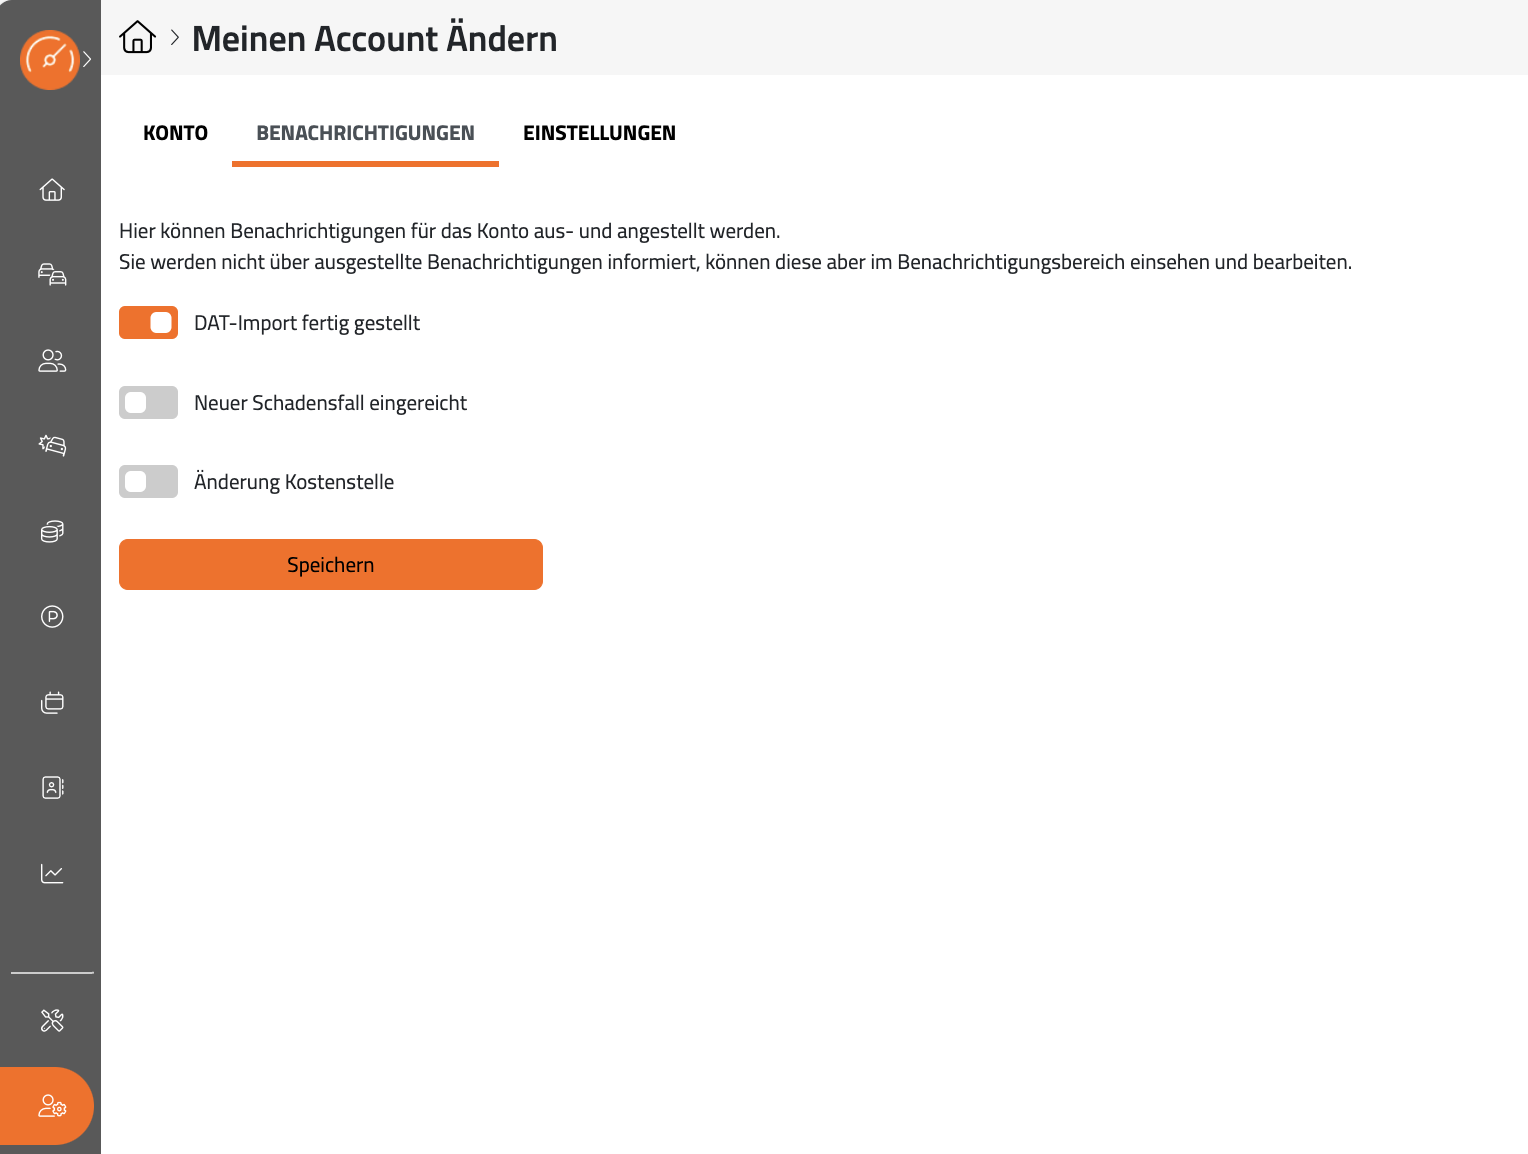Expand the sidebar with the chevron arrow
This screenshot has width=1528, height=1154.
coord(88,60)
